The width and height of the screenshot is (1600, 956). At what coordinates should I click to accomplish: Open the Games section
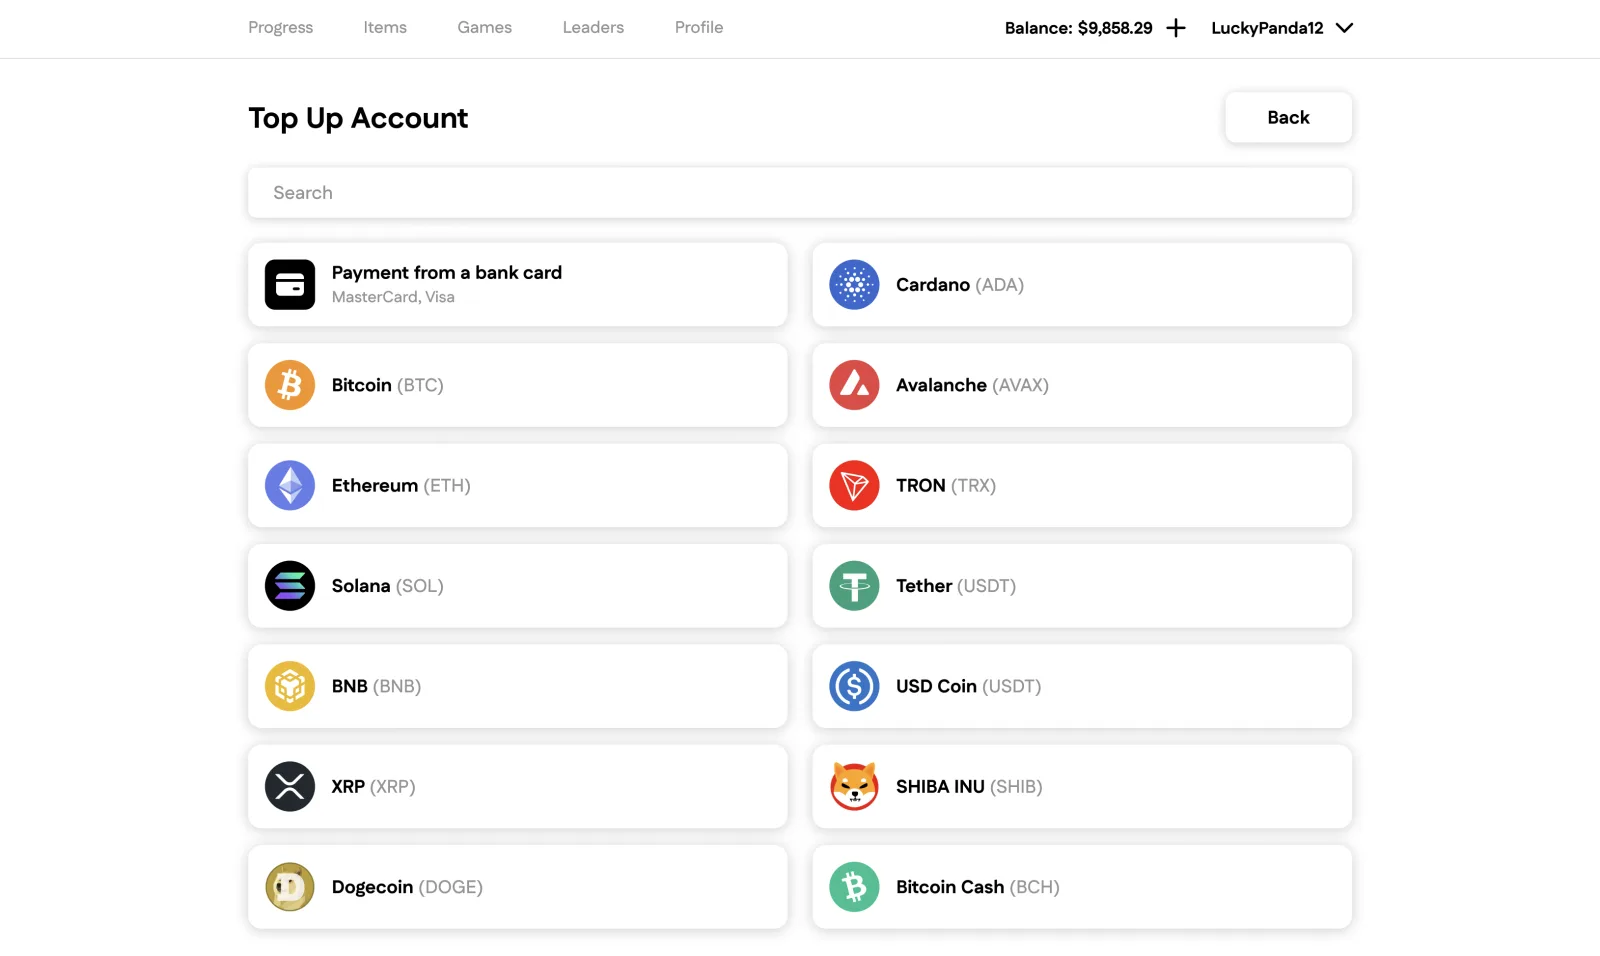485,28
